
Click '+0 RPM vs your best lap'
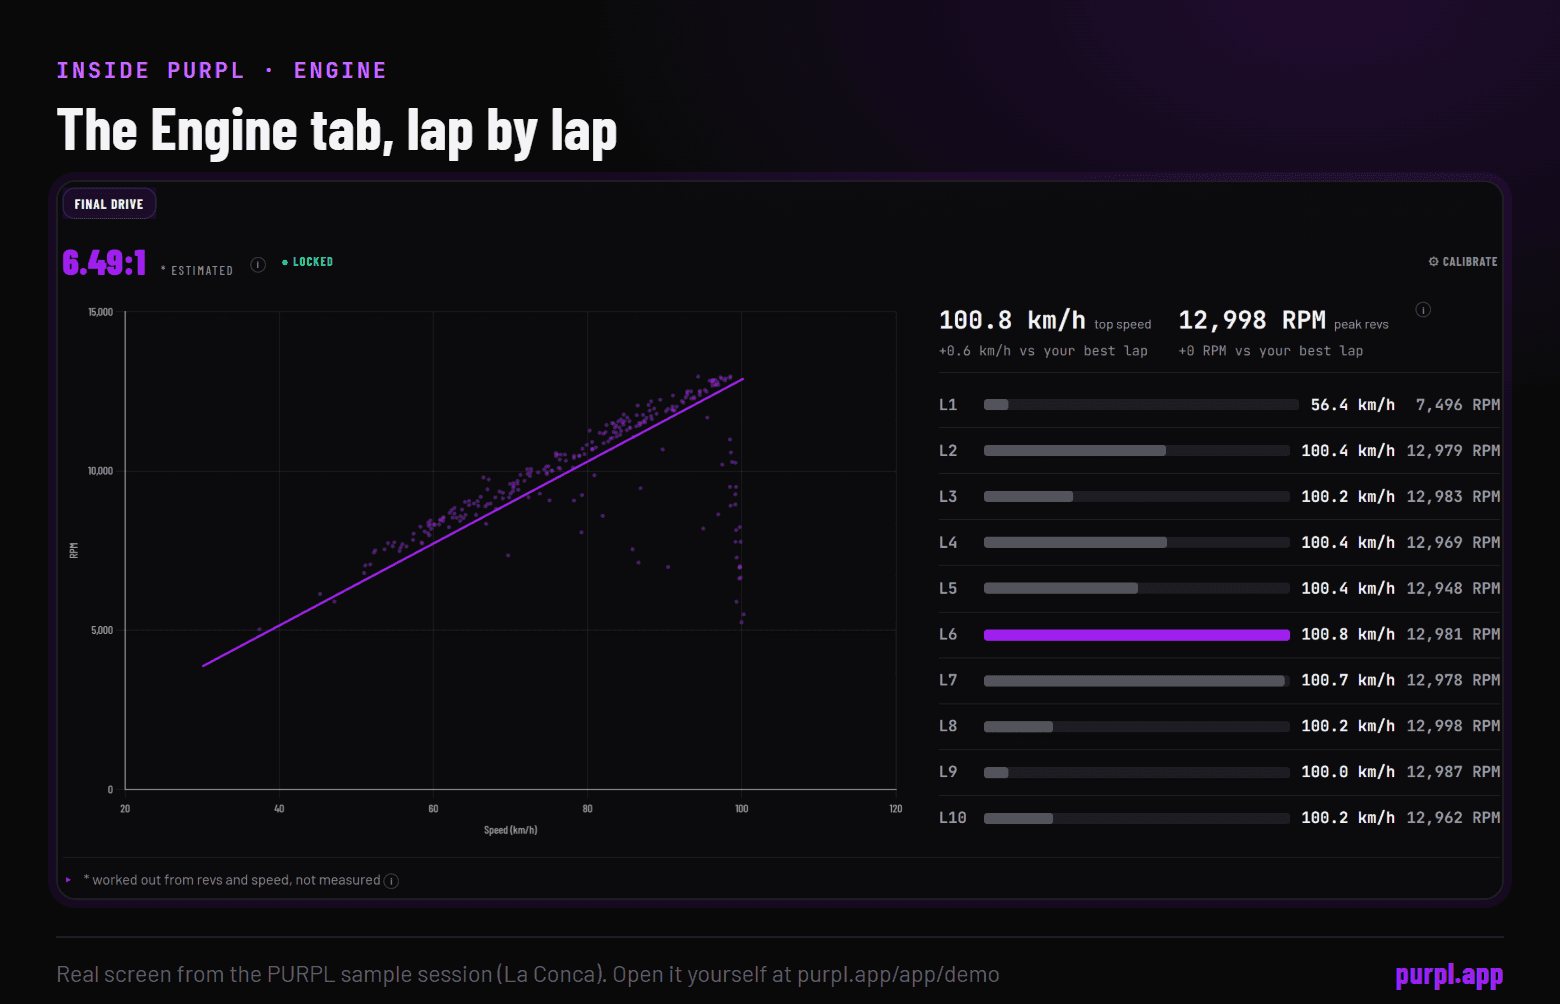click(x=1271, y=351)
